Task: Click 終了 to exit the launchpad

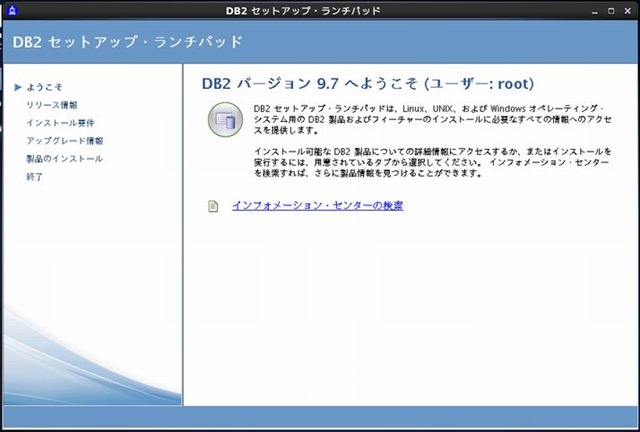Action: click(x=35, y=177)
